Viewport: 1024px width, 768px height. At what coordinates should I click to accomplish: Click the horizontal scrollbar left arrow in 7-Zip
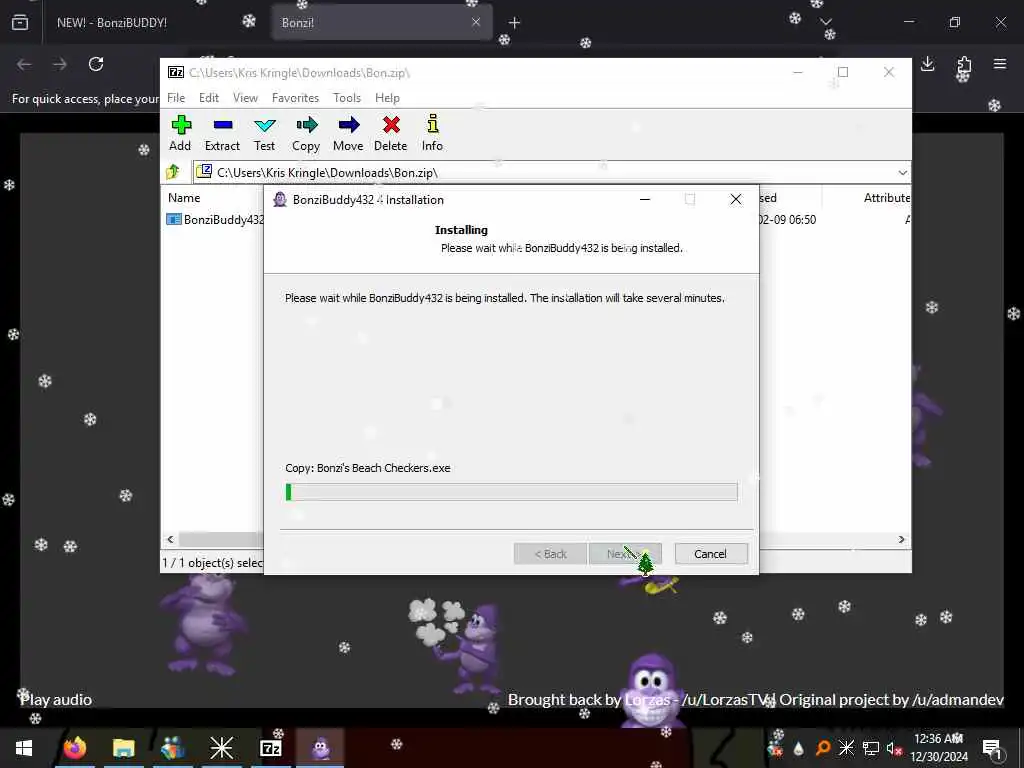[x=170, y=539]
